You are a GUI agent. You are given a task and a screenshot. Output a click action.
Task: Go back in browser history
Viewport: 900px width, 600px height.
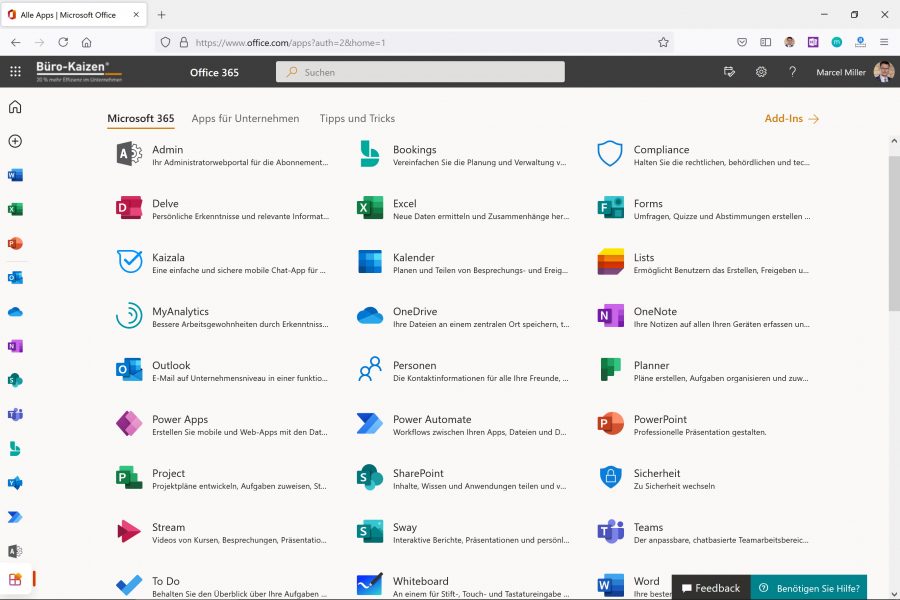click(15, 42)
